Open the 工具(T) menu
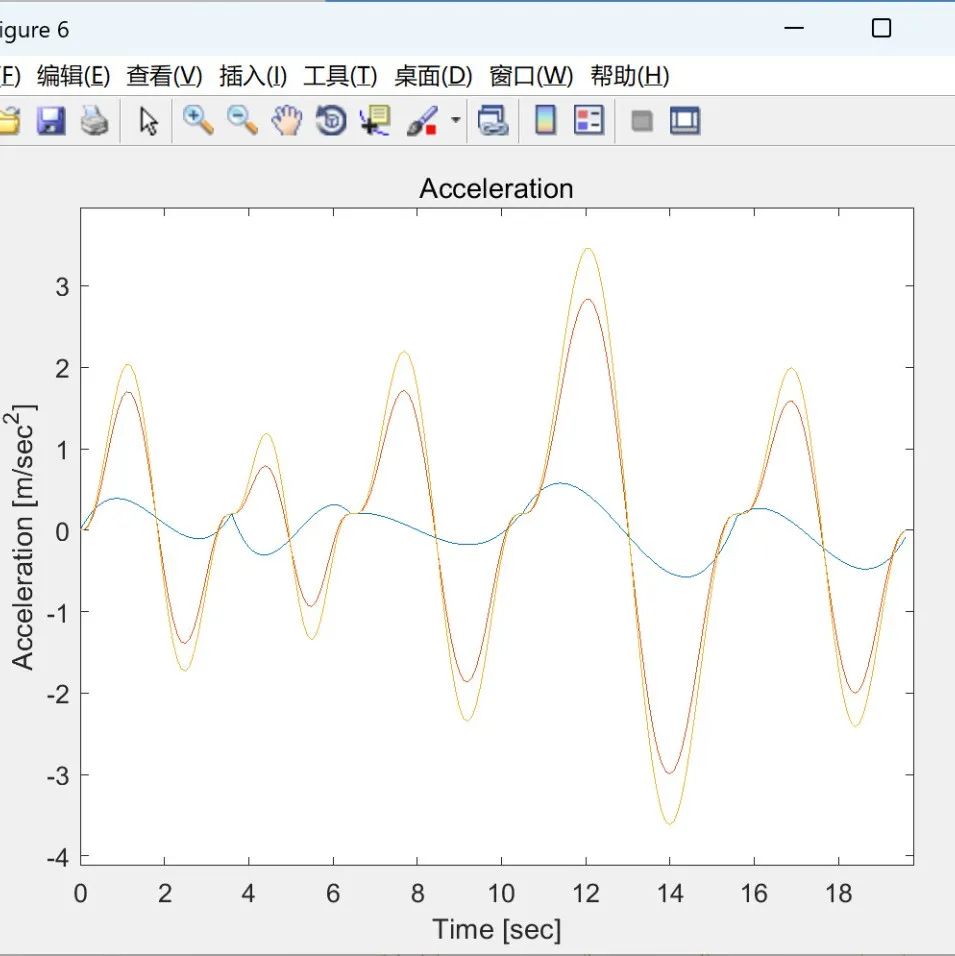Viewport: 955px width, 956px height. 340,76
